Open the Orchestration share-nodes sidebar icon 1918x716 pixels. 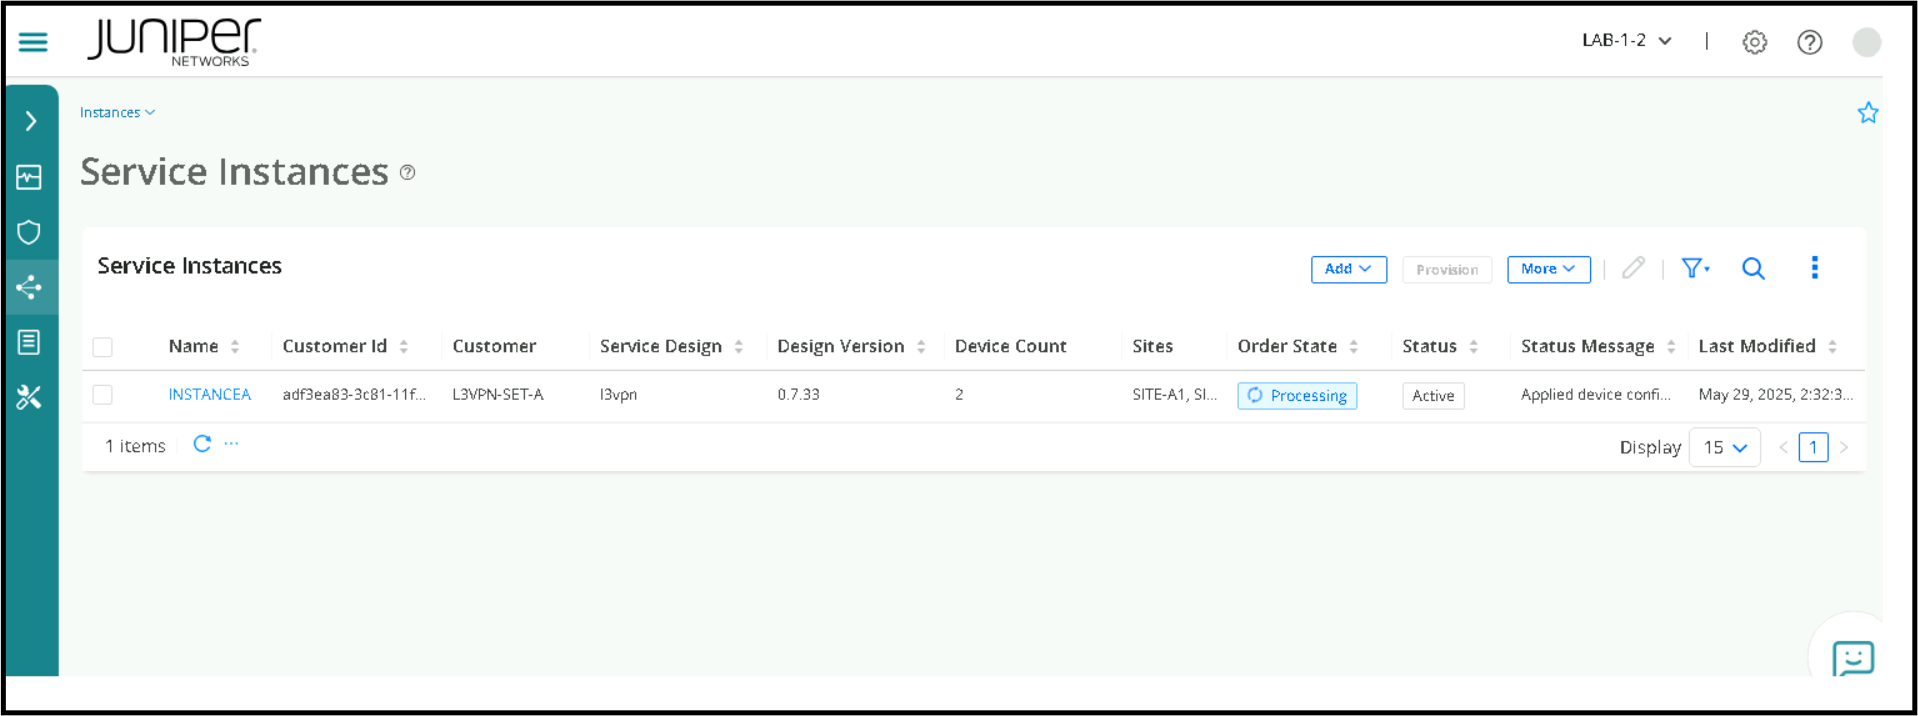tap(29, 288)
